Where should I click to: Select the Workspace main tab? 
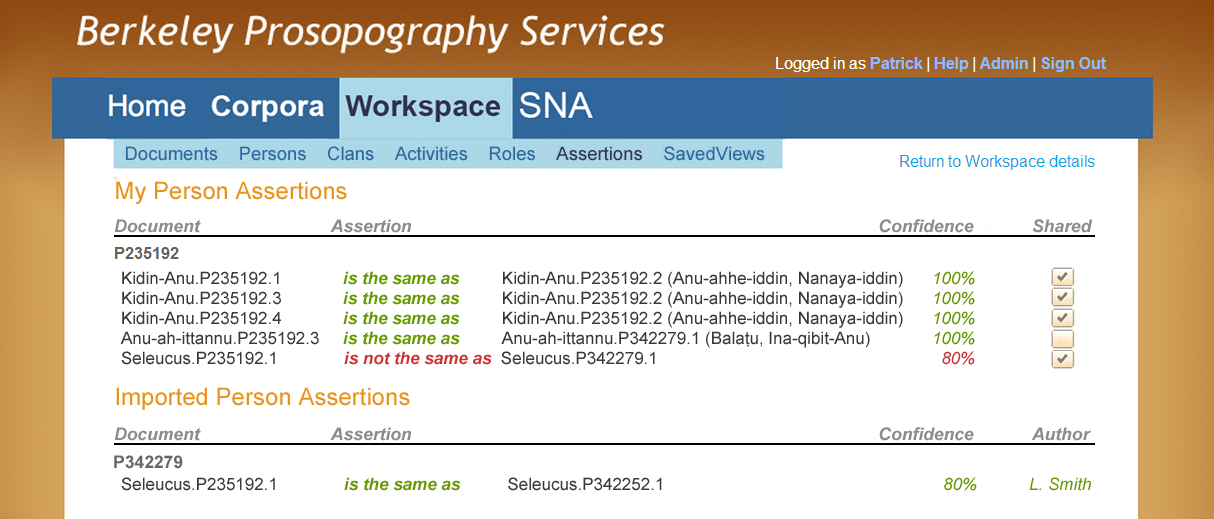pyautogui.click(x=423, y=106)
